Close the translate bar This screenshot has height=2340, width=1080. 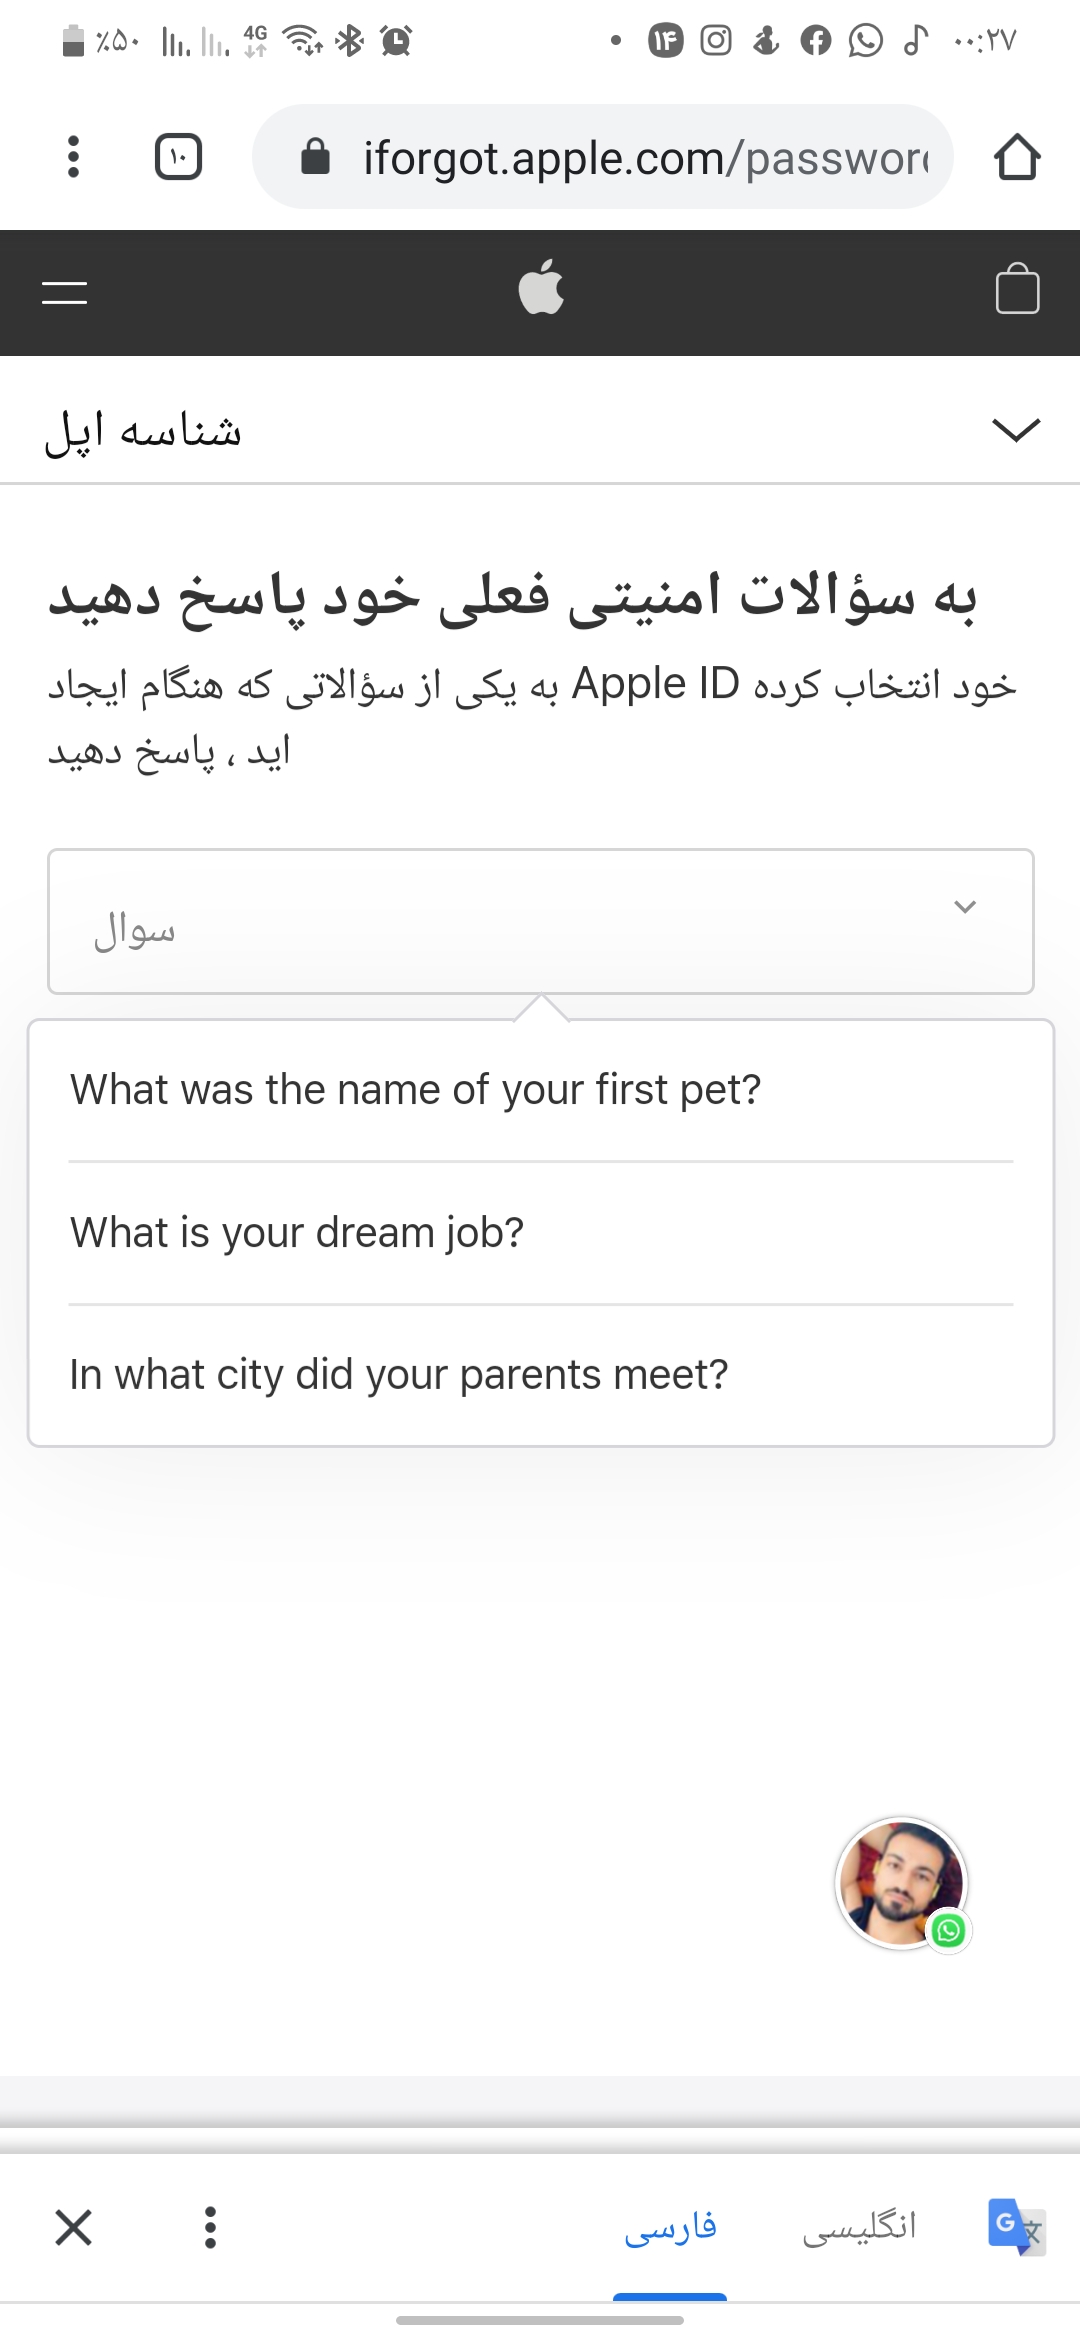[x=74, y=2227]
